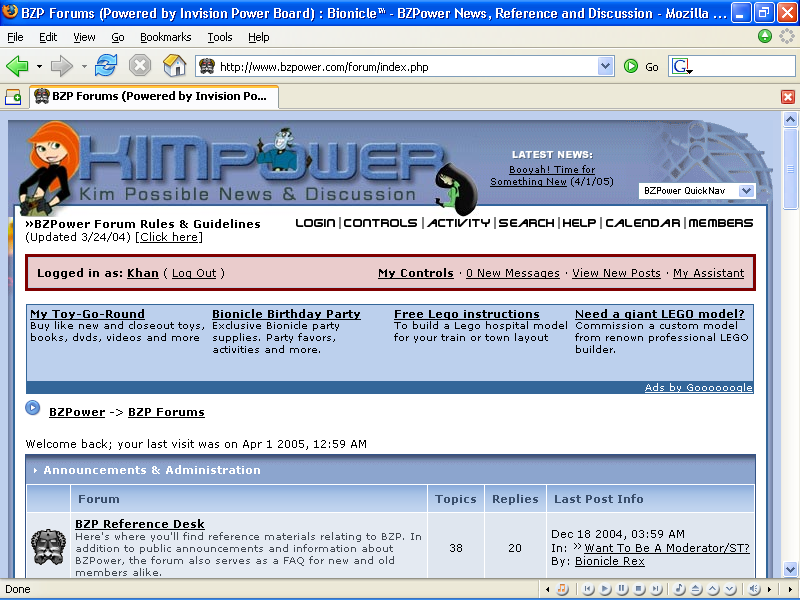The height and width of the screenshot is (600, 800).
Task: Click HELP in forum nav bar
Action: (x=579, y=223)
